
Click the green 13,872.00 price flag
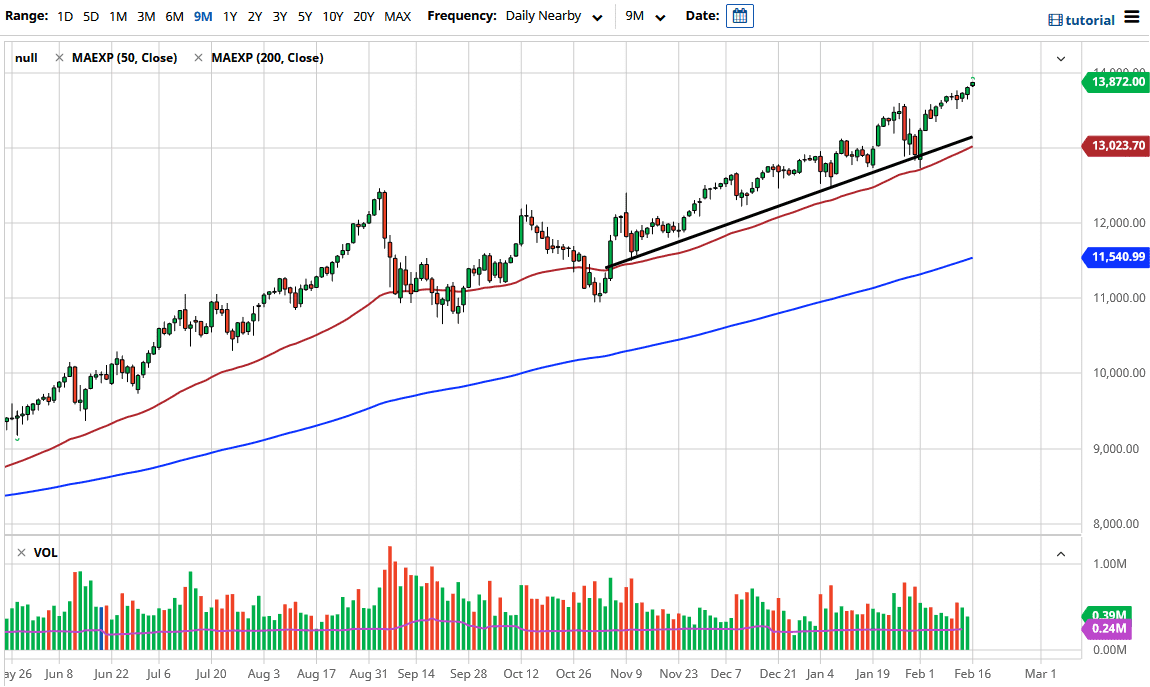coord(1113,82)
